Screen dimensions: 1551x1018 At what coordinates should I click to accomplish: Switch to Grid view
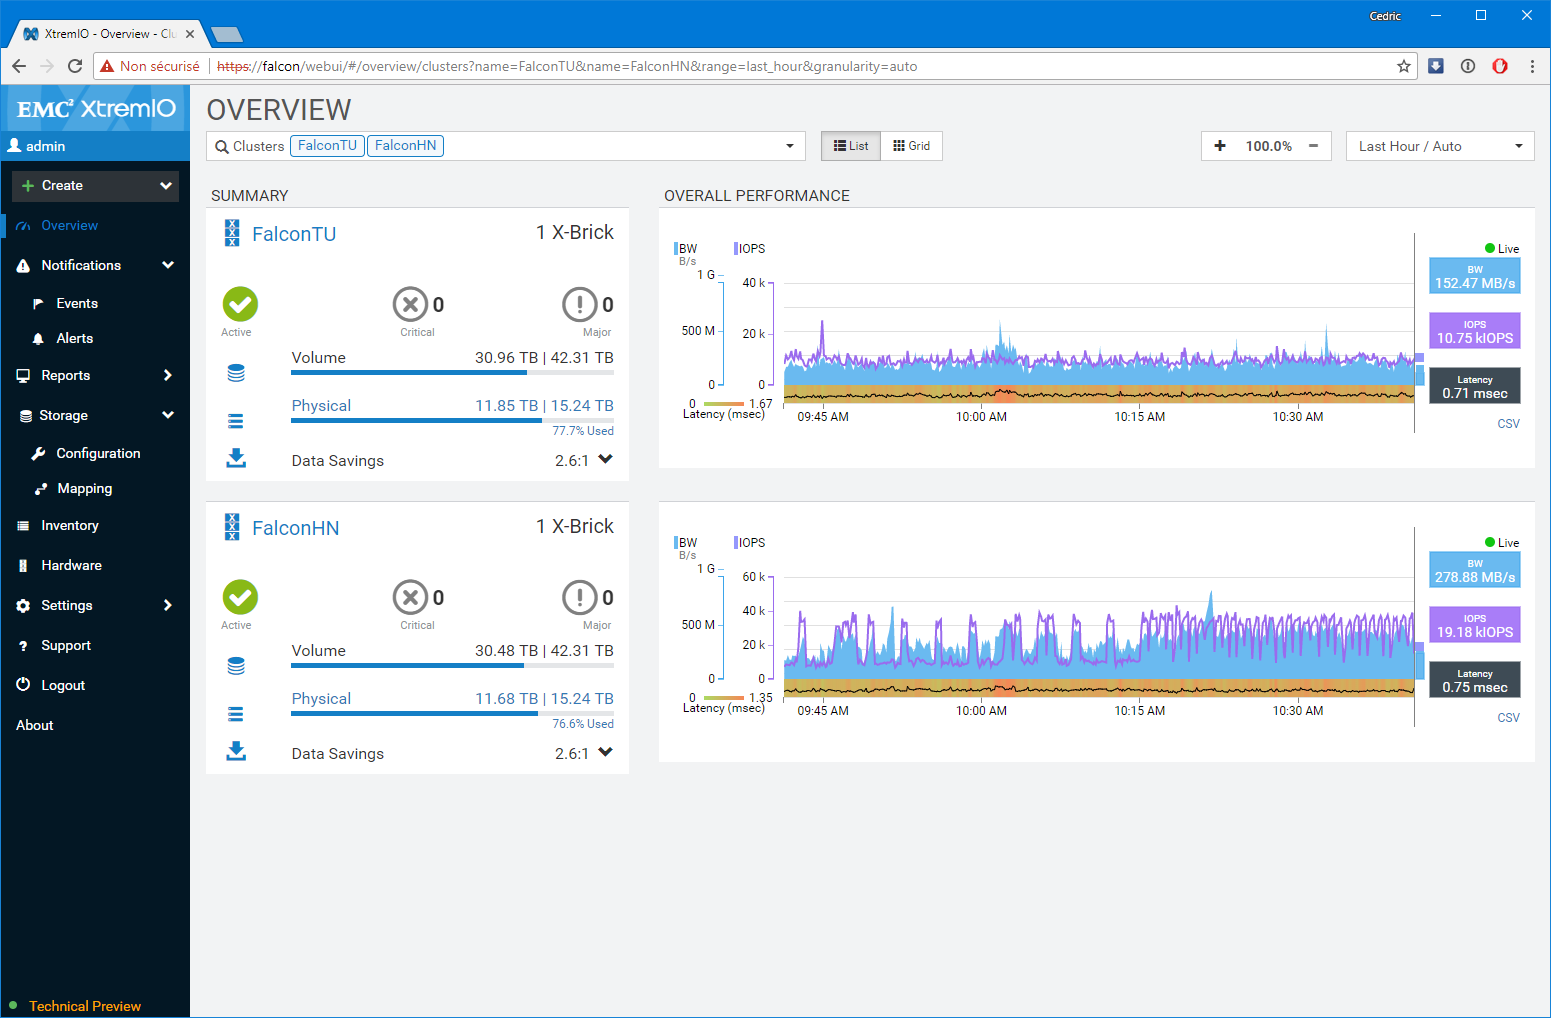(x=911, y=146)
